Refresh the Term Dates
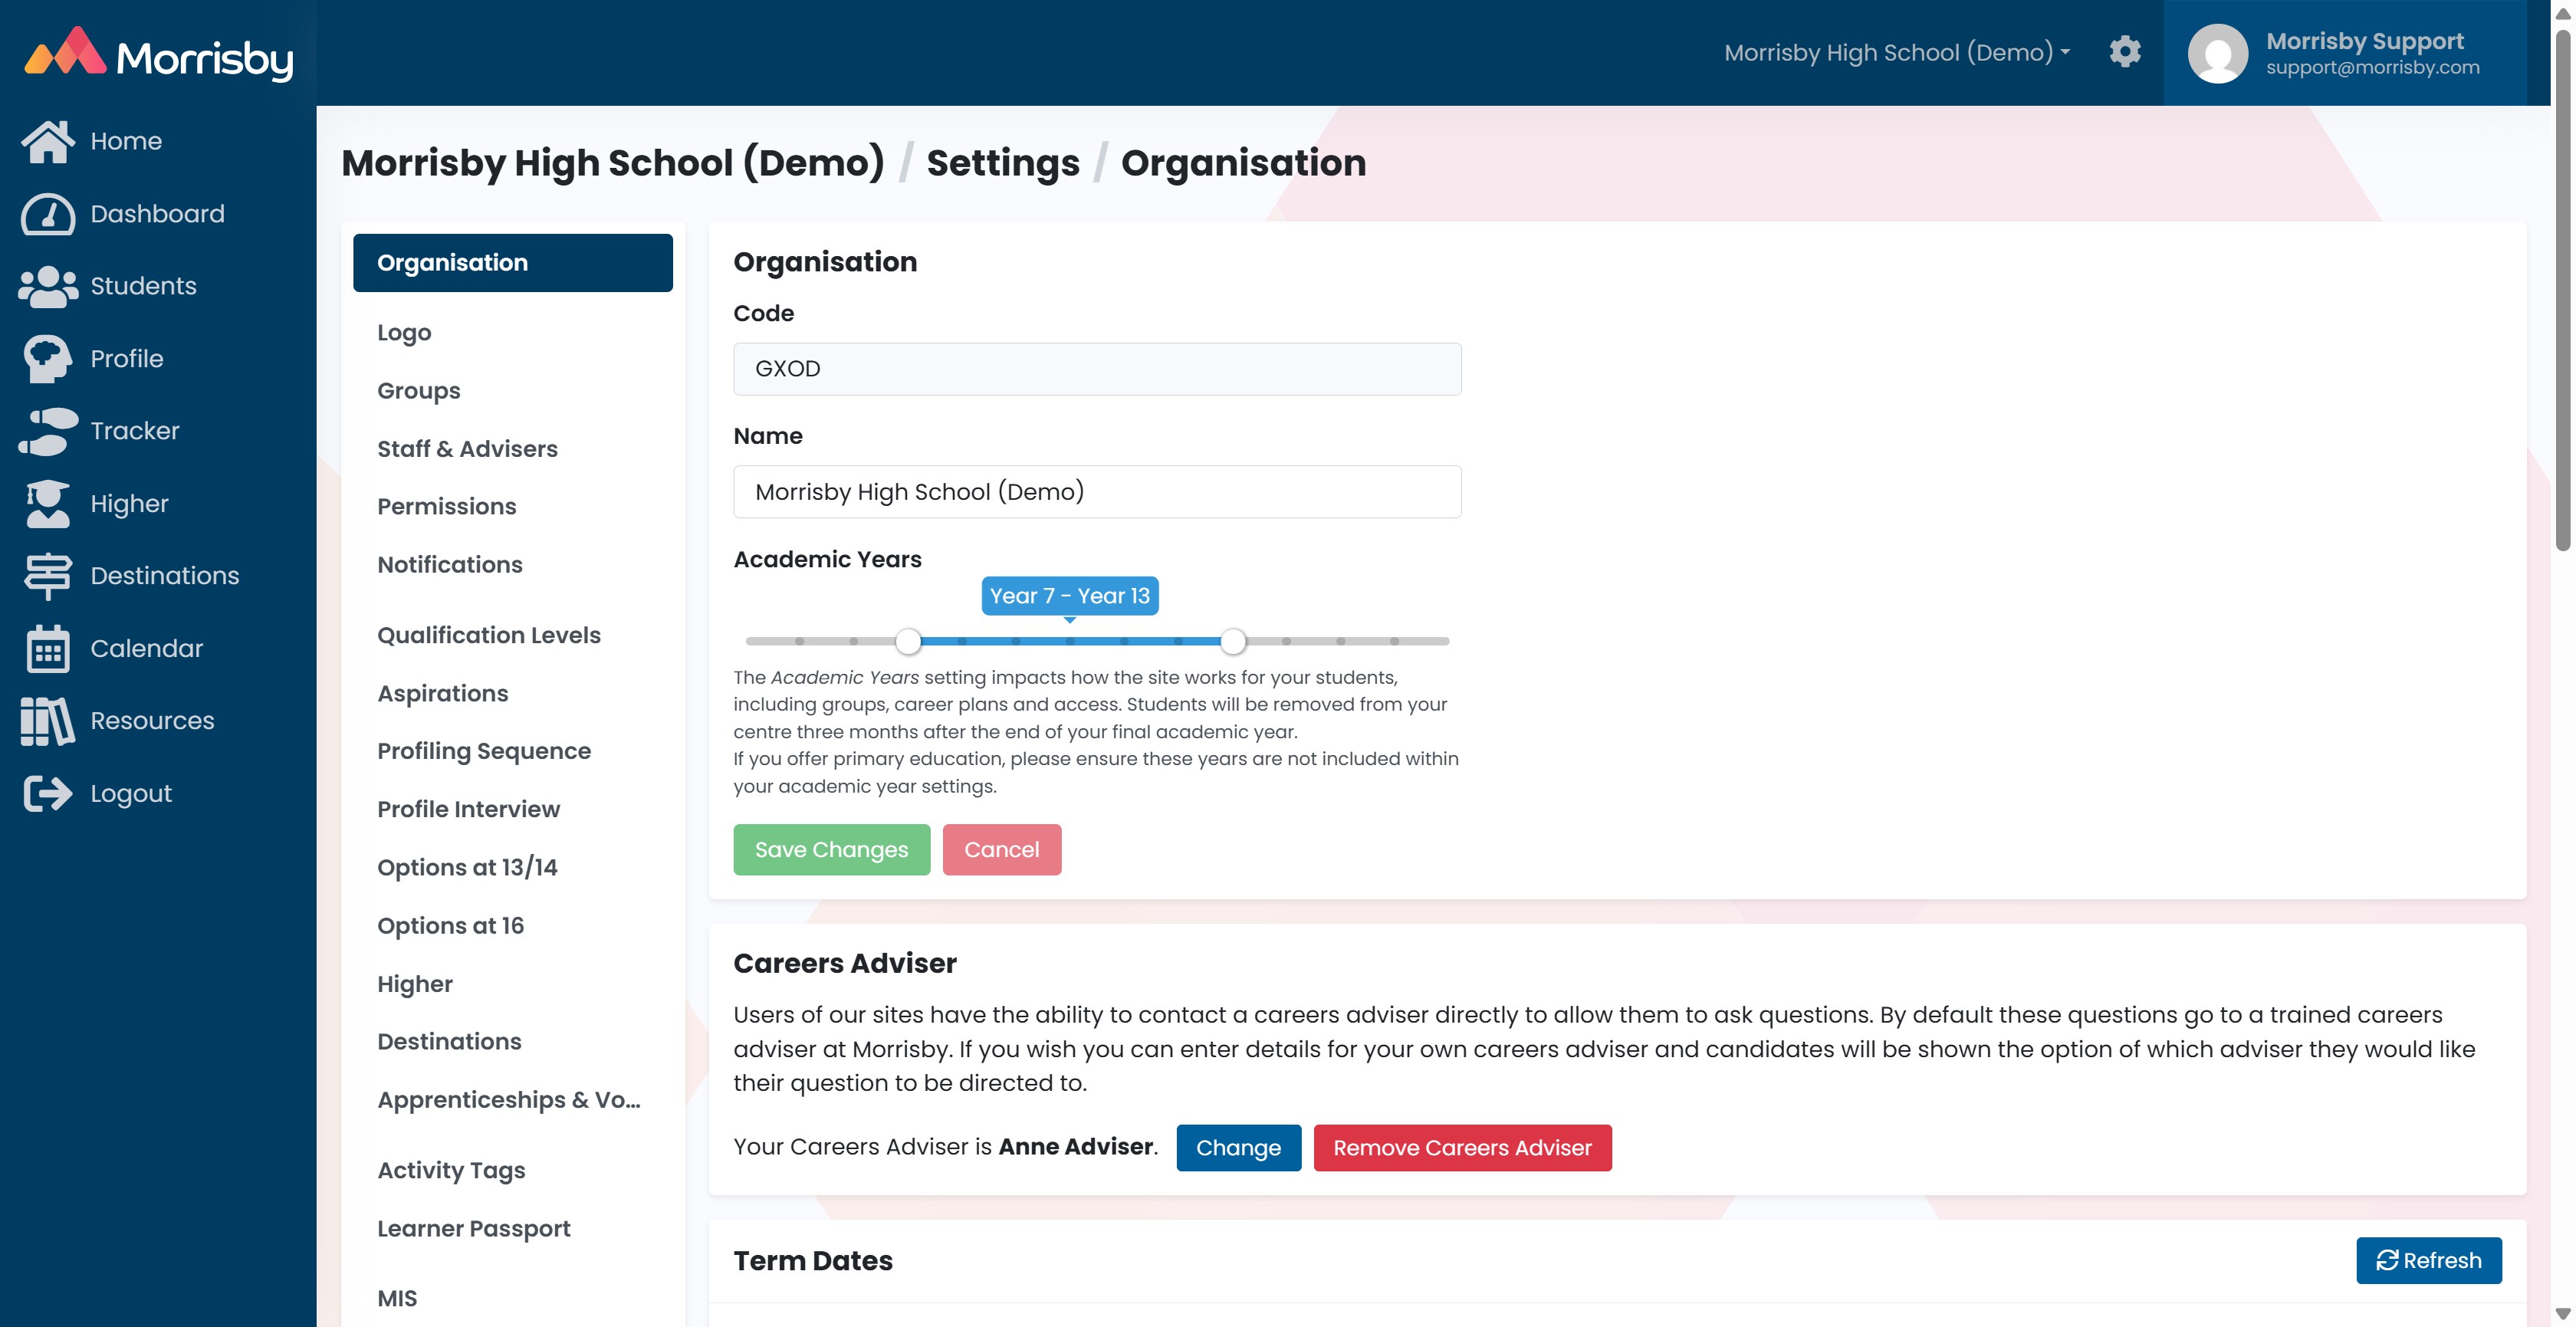Screen dimensions: 2576x1327 pos(2428,1261)
